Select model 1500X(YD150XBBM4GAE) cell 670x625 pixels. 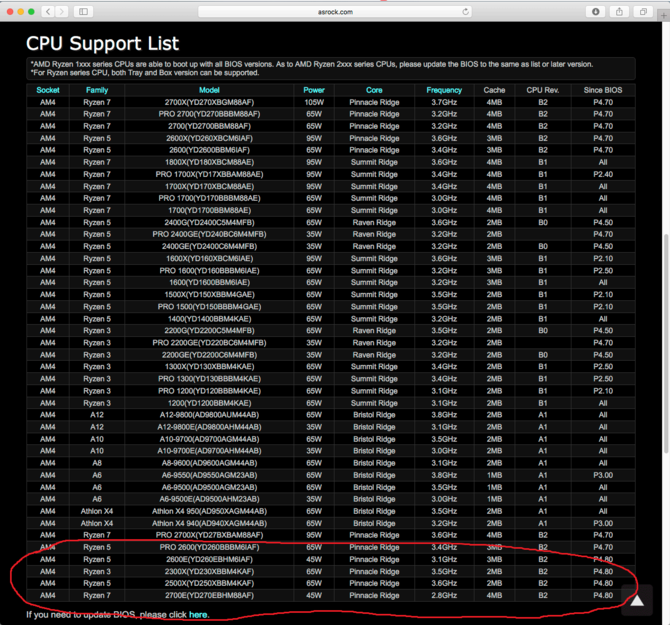tap(209, 295)
